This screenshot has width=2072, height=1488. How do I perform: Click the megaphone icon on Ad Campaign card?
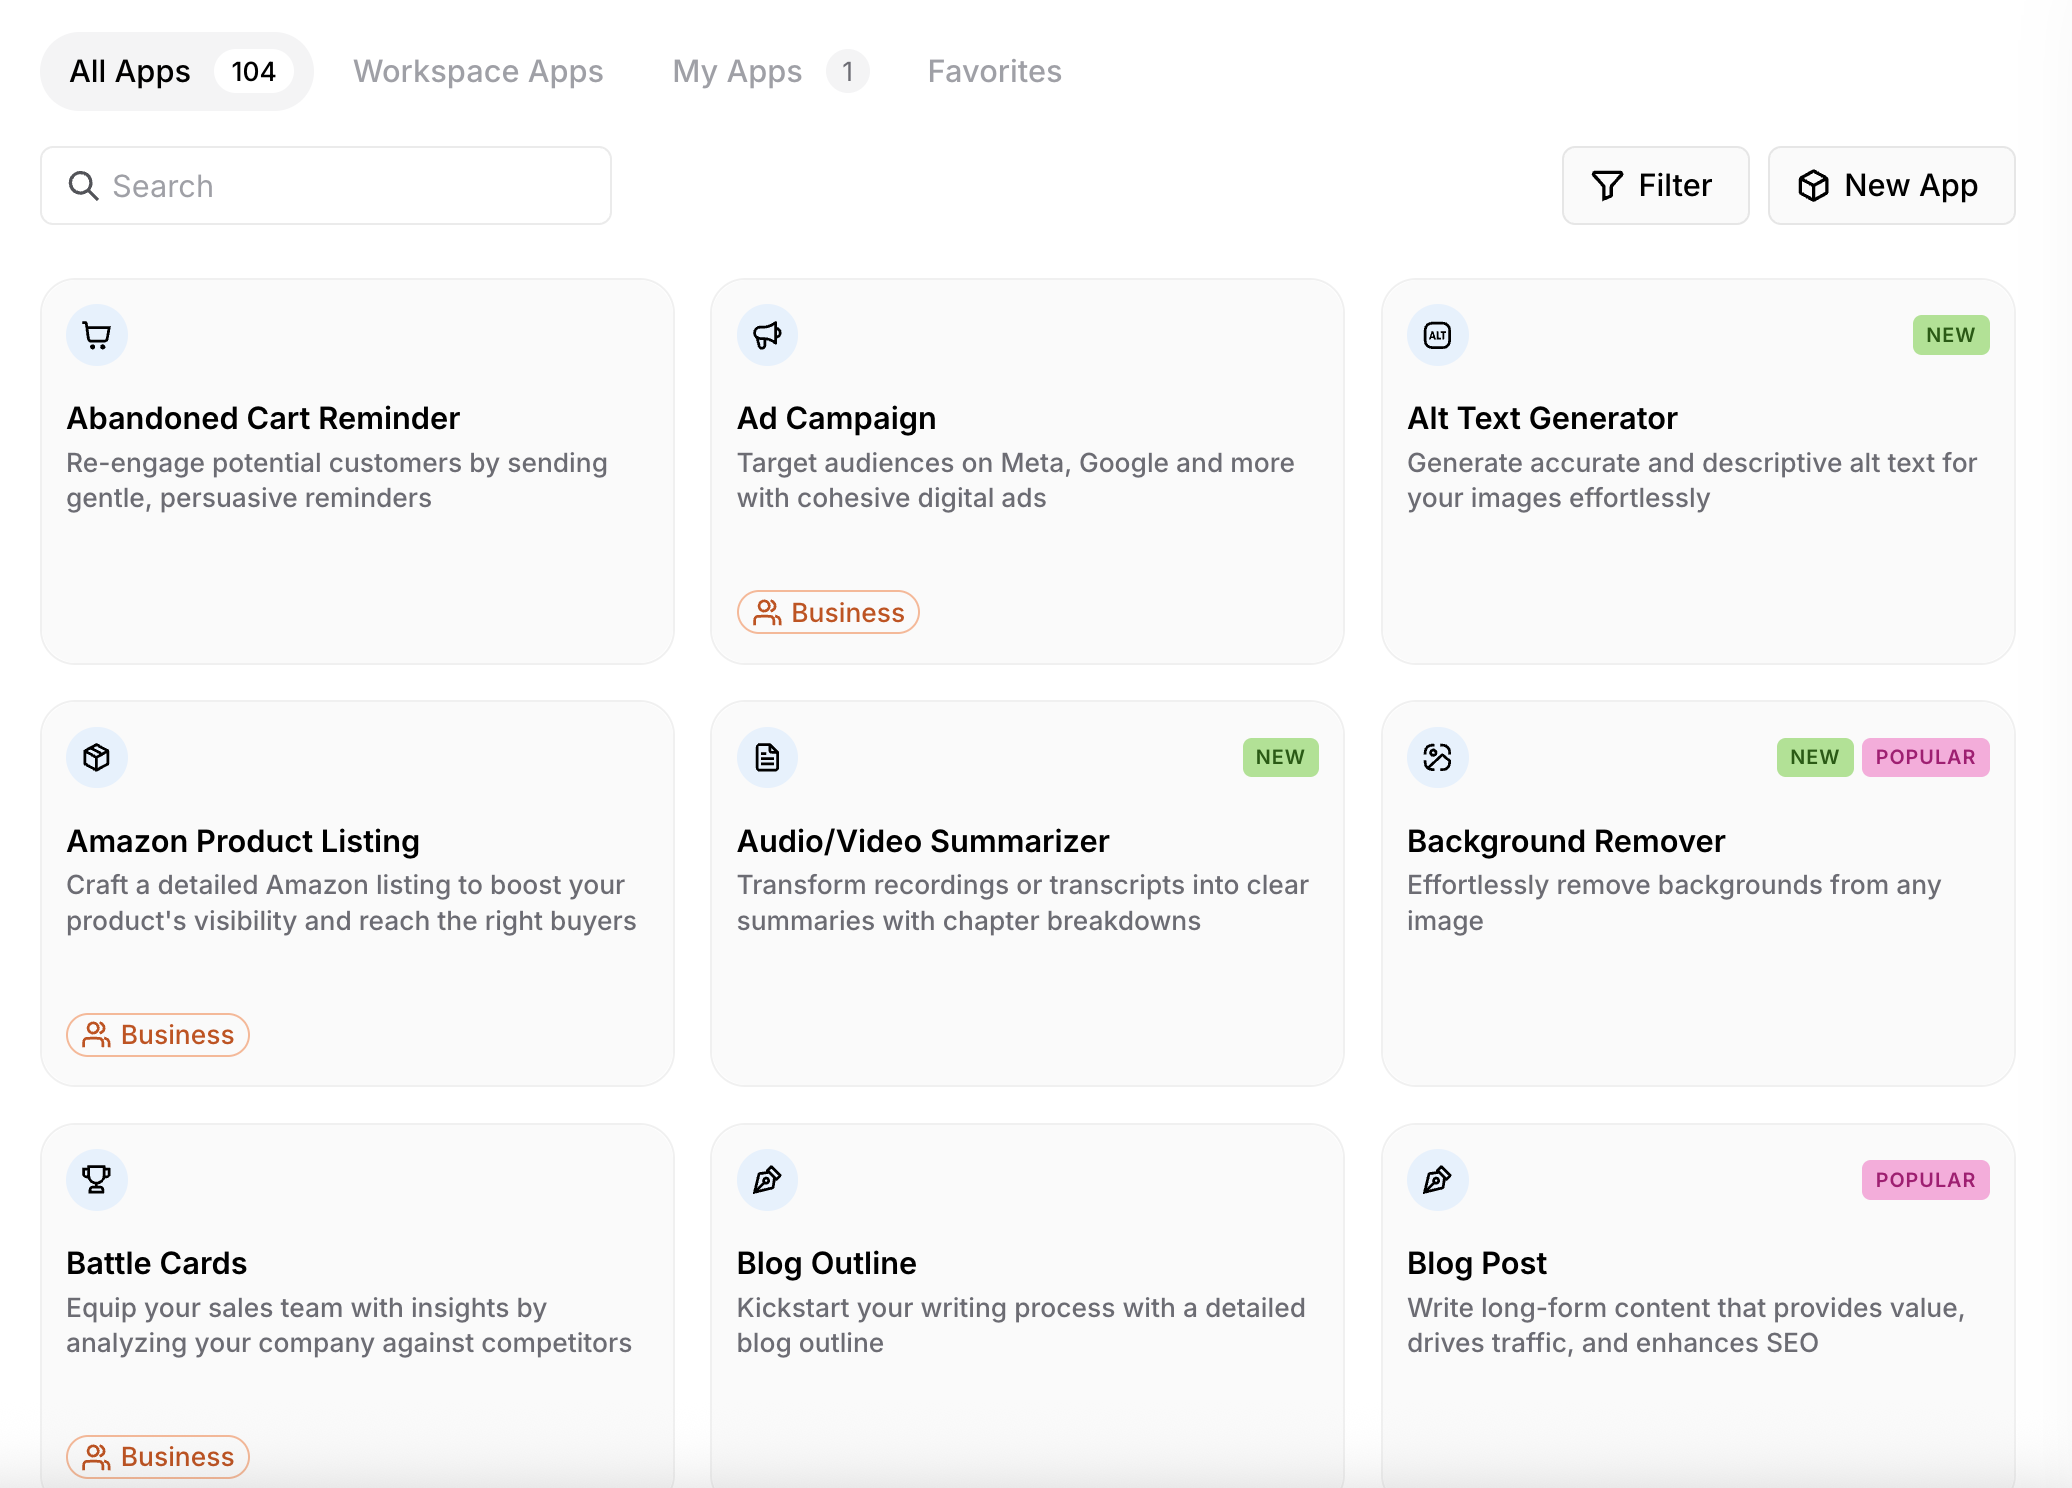(767, 335)
